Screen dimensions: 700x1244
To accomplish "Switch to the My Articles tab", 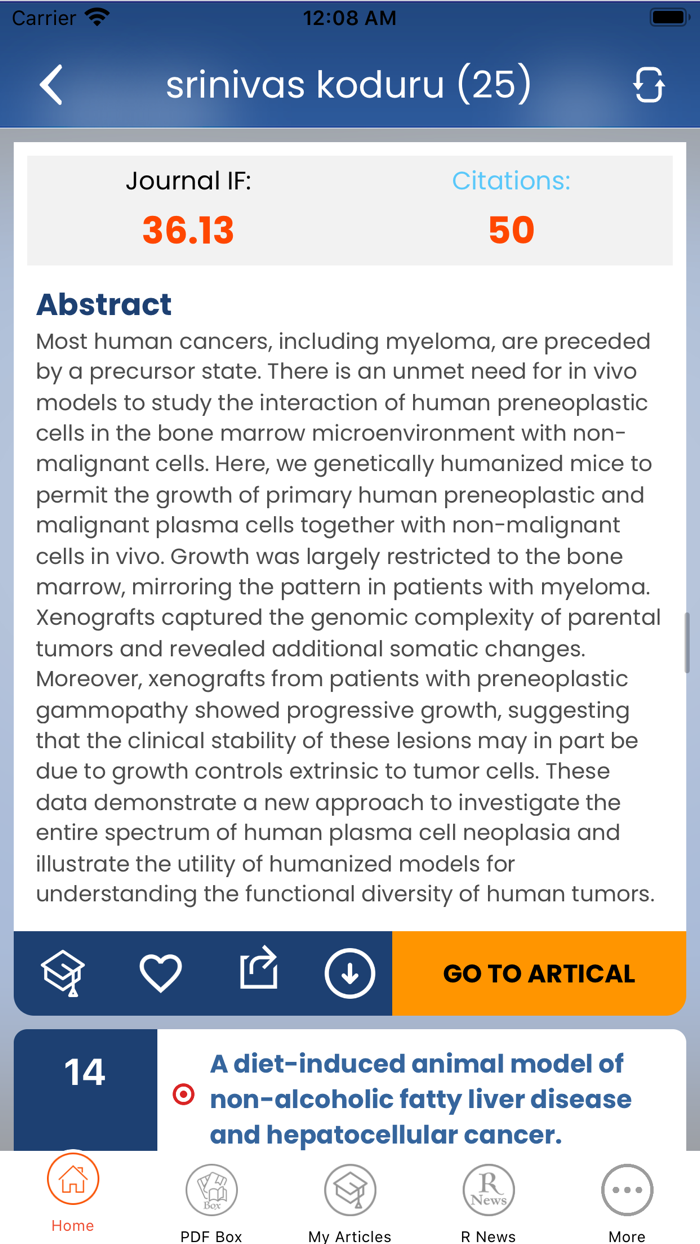I will coord(349,1196).
